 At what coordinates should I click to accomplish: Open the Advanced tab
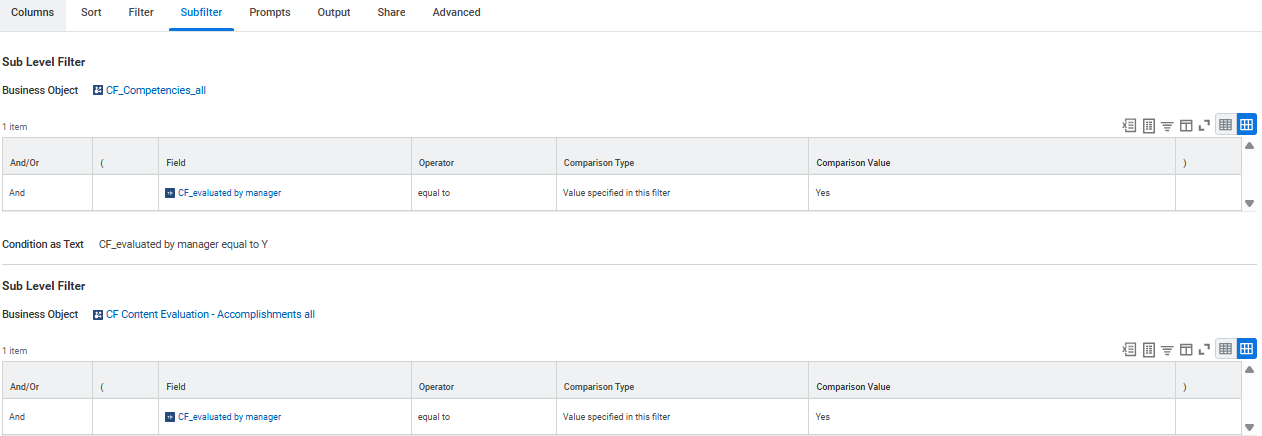click(456, 13)
